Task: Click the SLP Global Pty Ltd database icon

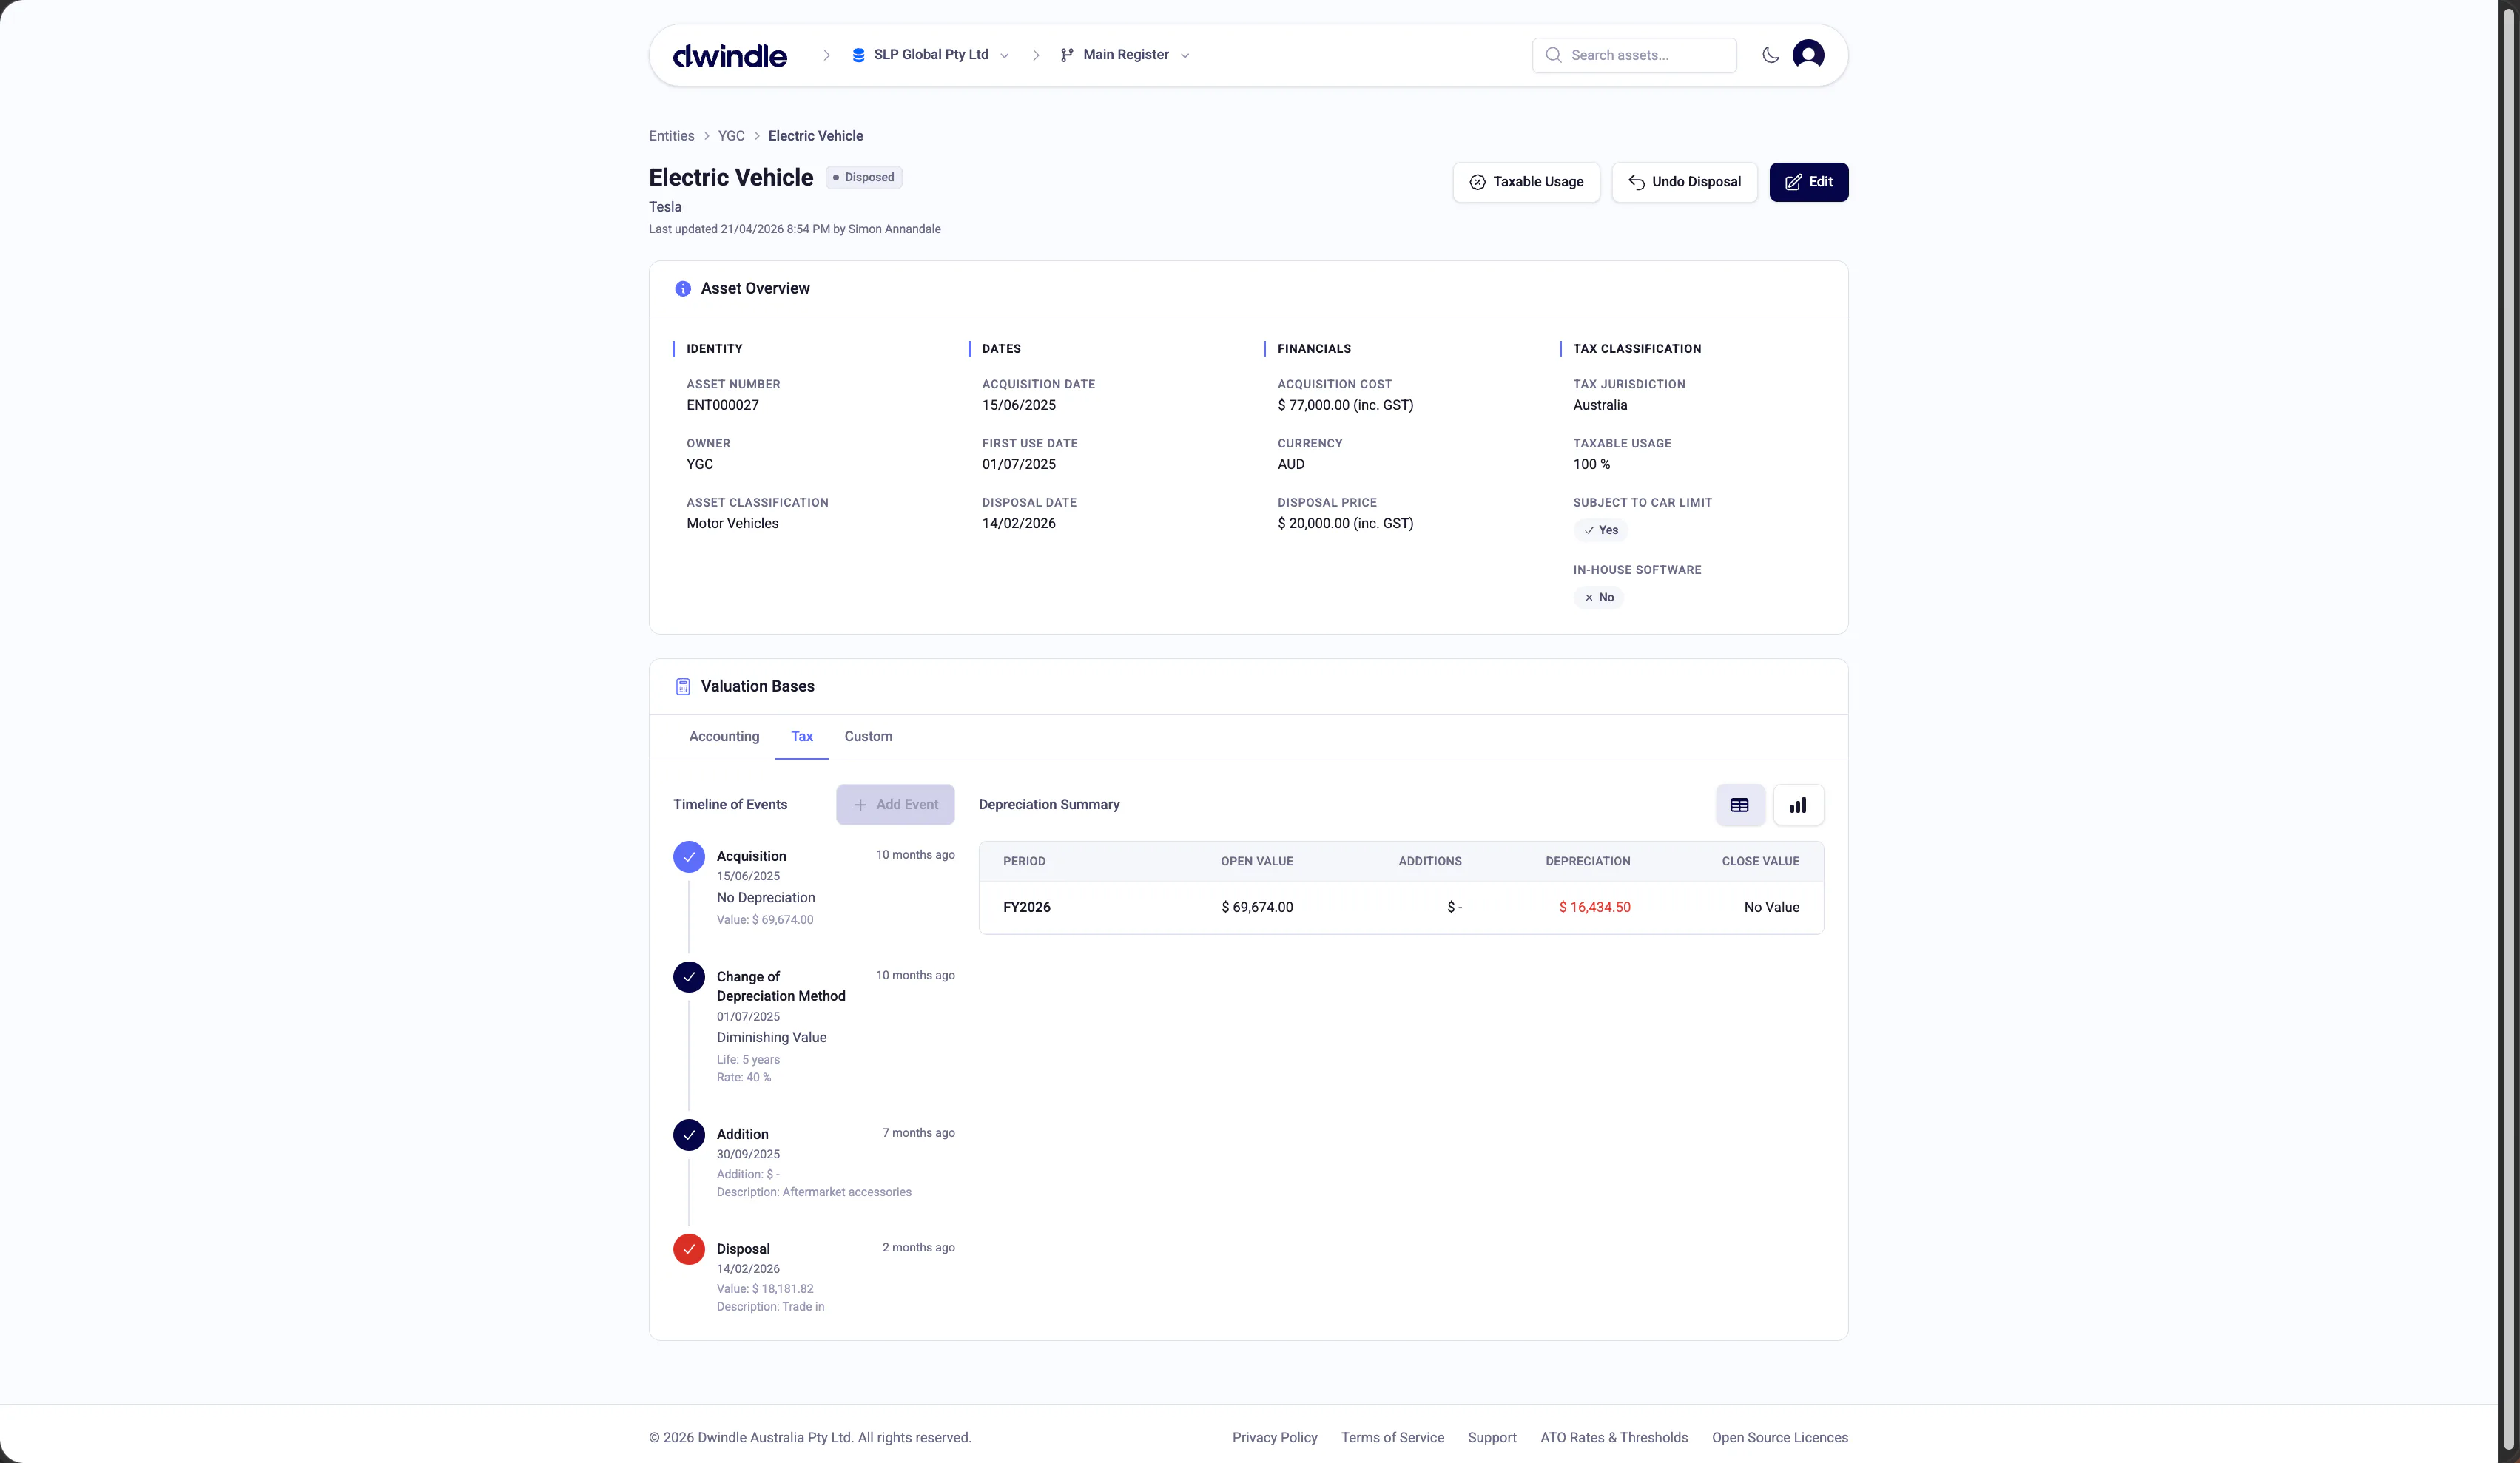Action: pos(858,55)
